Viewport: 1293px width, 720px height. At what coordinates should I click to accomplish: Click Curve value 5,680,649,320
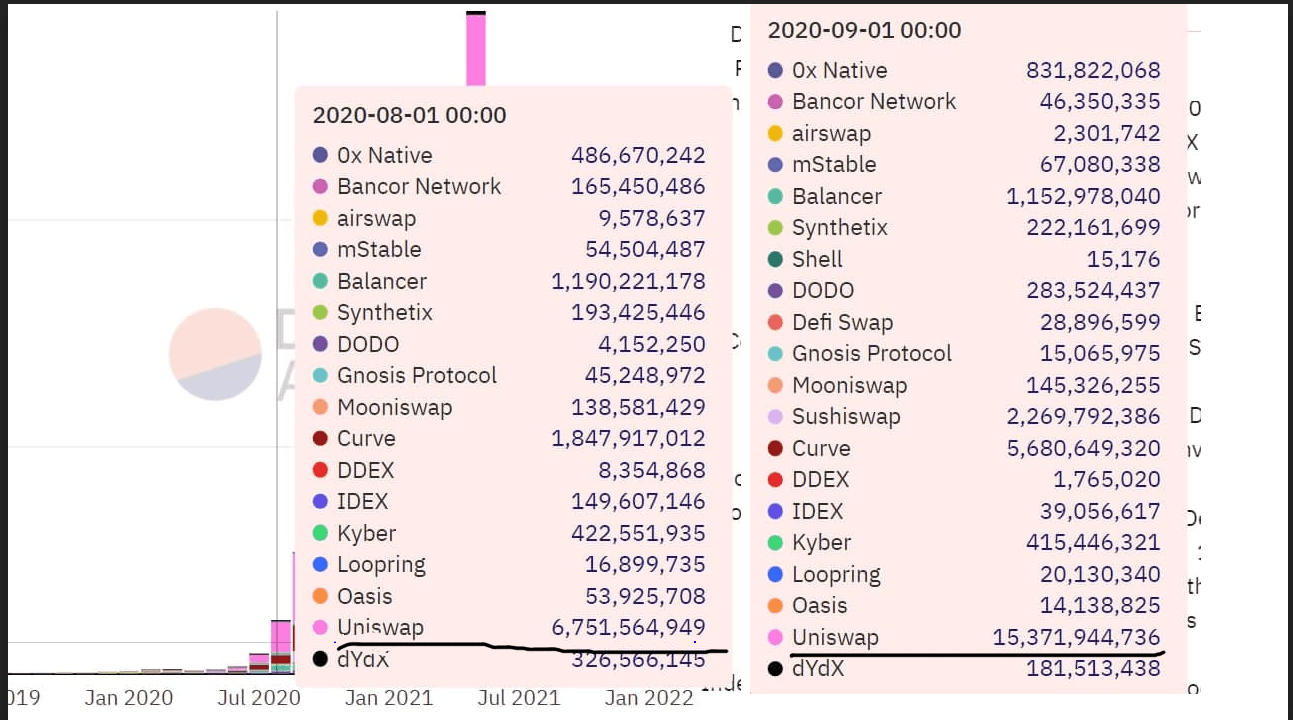(x=1083, y=448)
